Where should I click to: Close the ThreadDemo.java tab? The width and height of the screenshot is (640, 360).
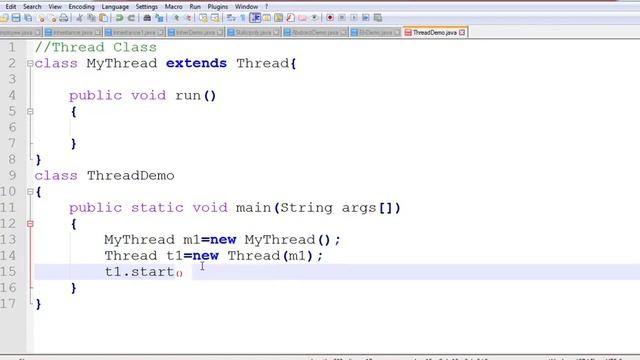pyautogui.click(x=462, y=32)
